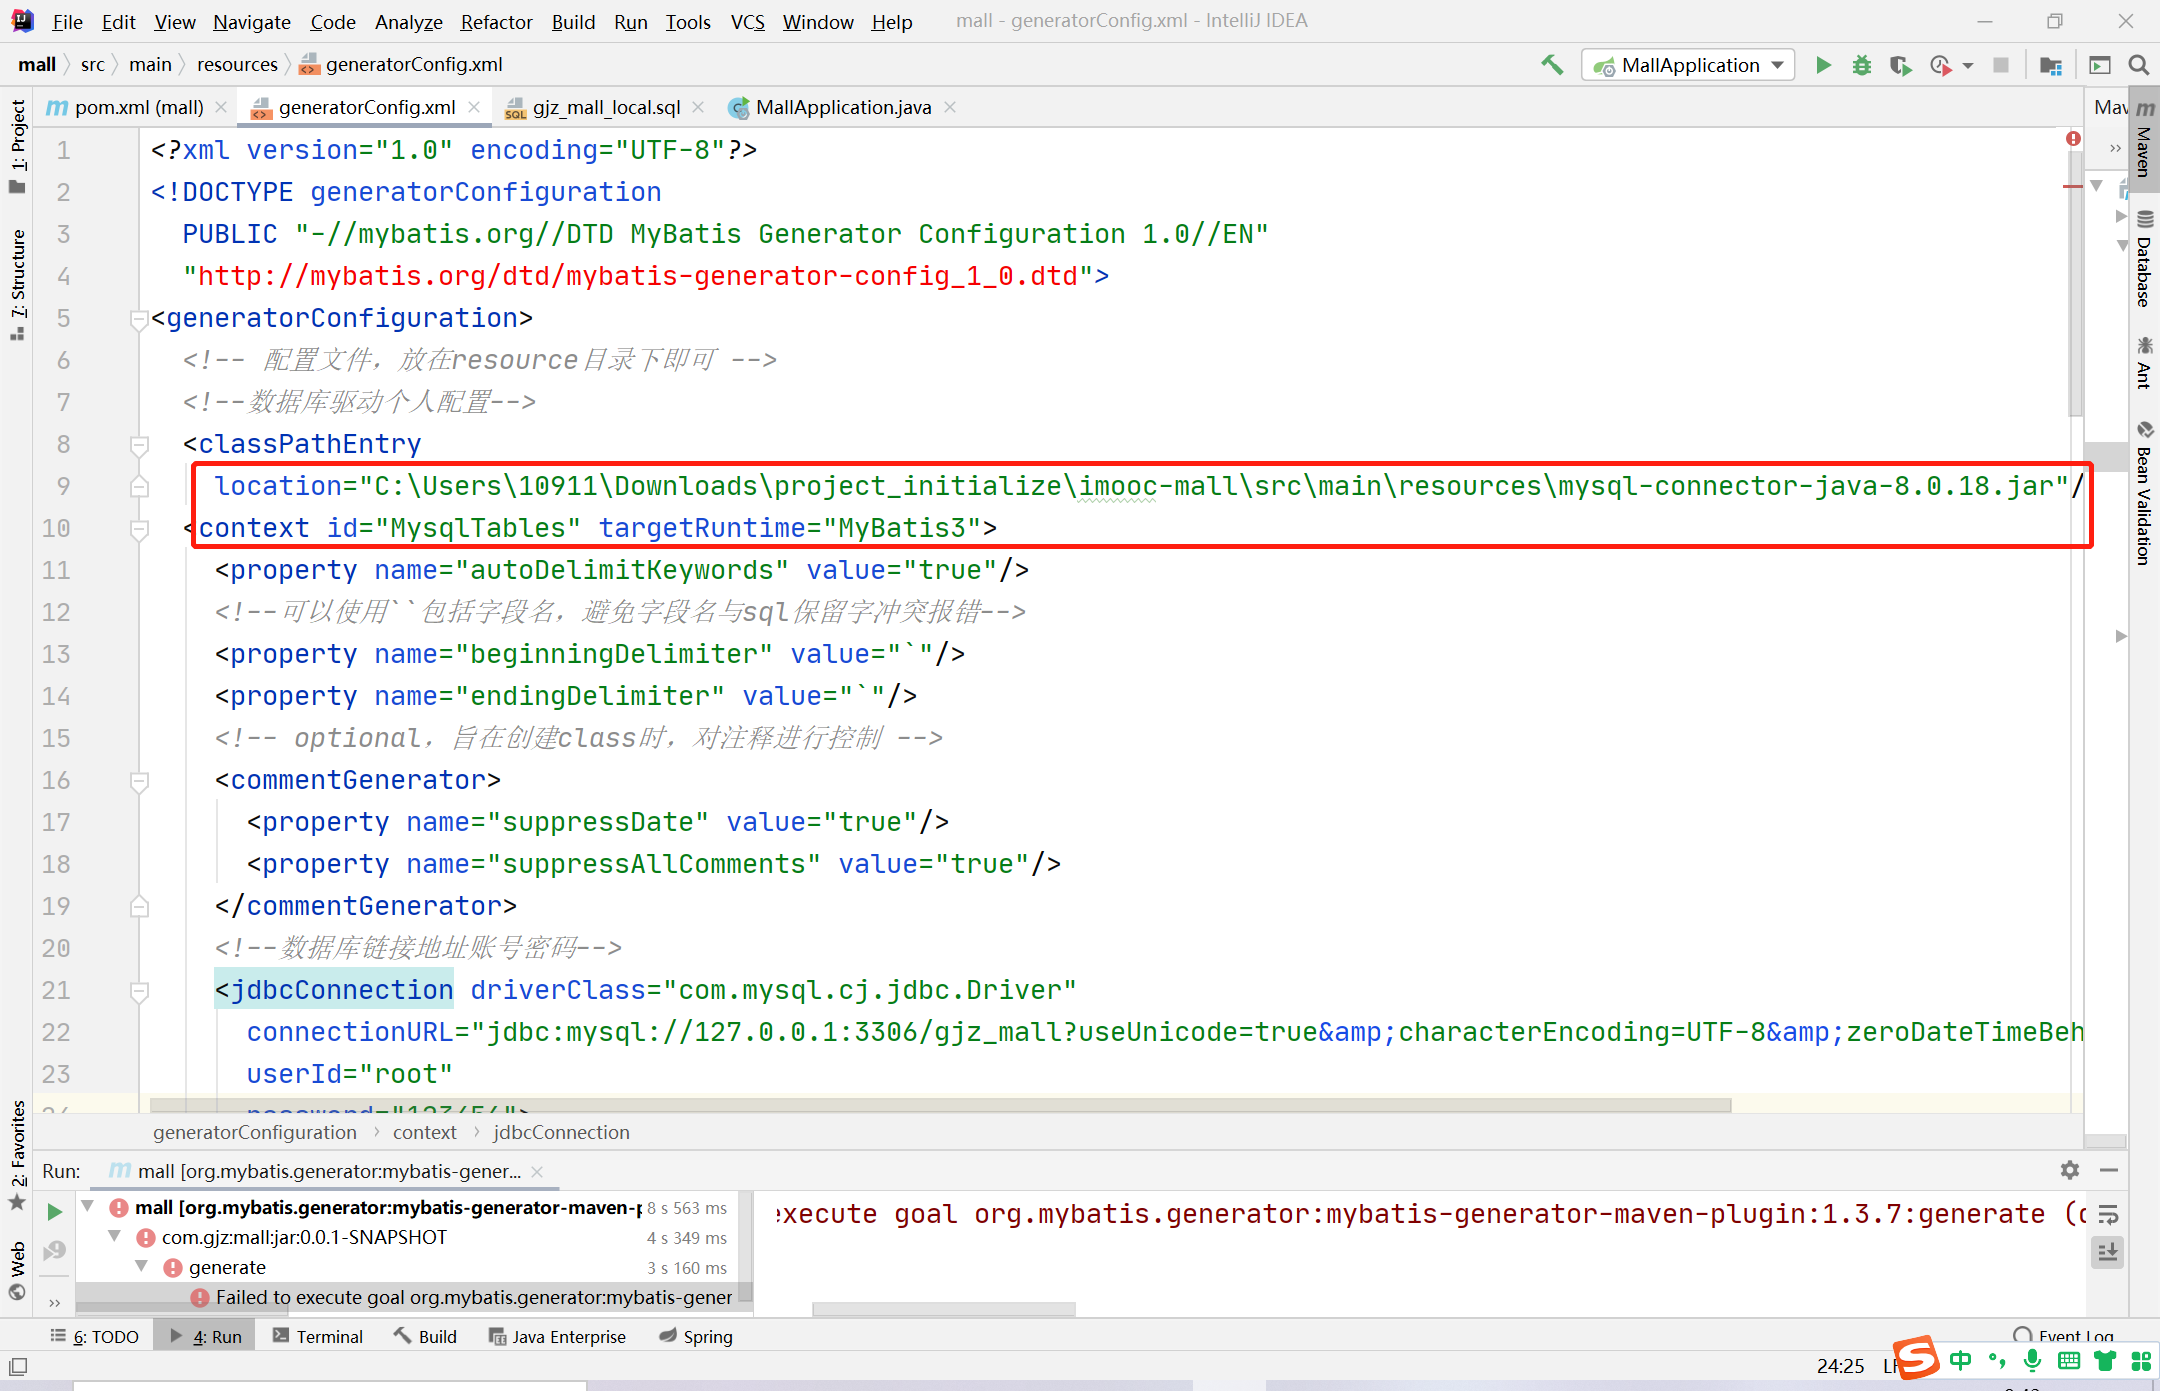This screenshot has width=2160, height=1391.
Task: Open Run panel settings gear
Action: click(x=2070, y=1170)
